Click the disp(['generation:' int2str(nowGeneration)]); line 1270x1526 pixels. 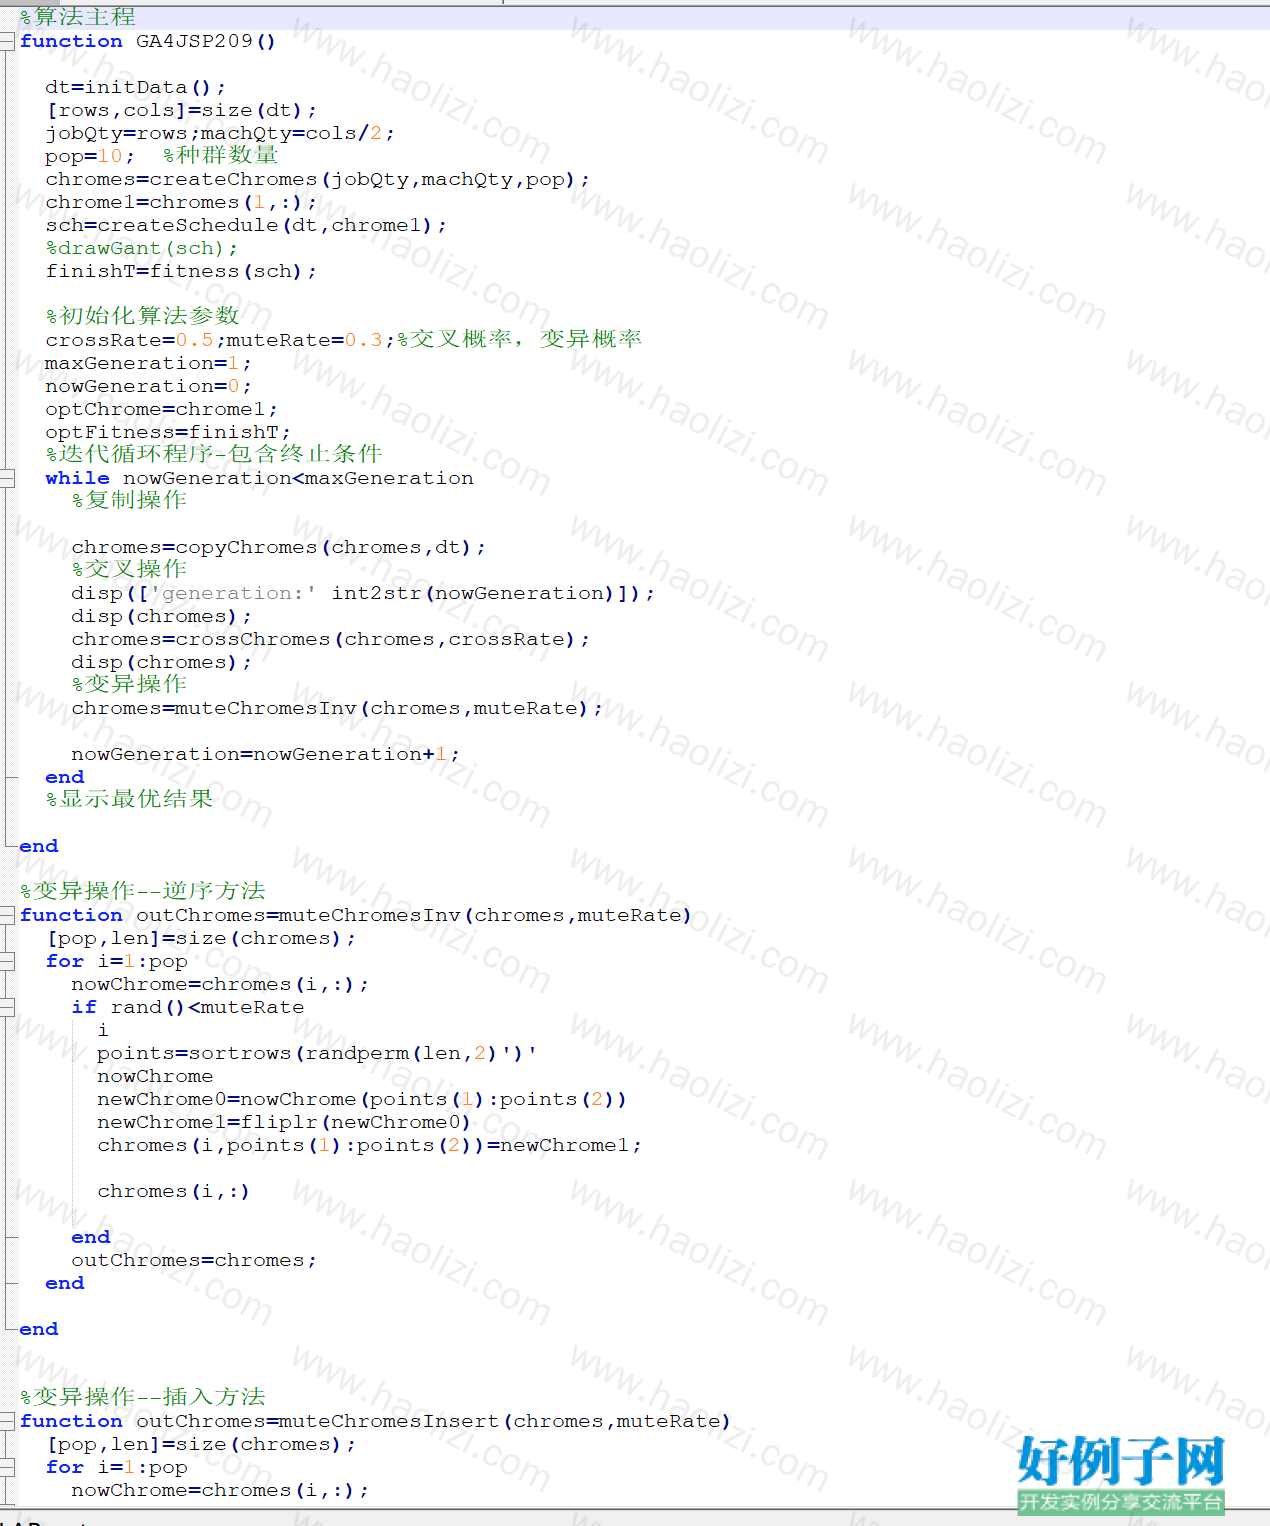pos(364,593)
